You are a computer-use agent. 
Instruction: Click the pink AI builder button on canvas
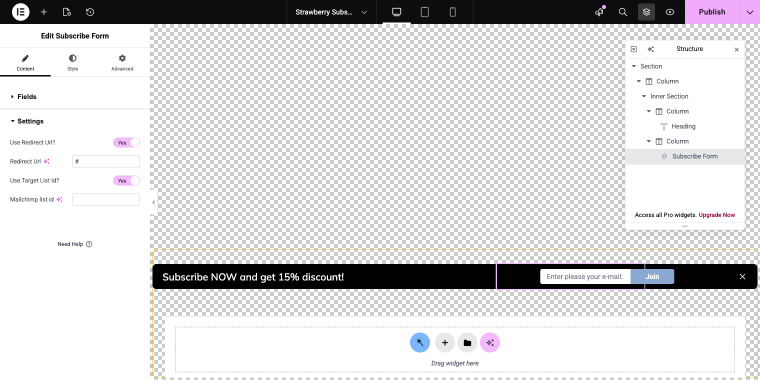tap(490, 343)
